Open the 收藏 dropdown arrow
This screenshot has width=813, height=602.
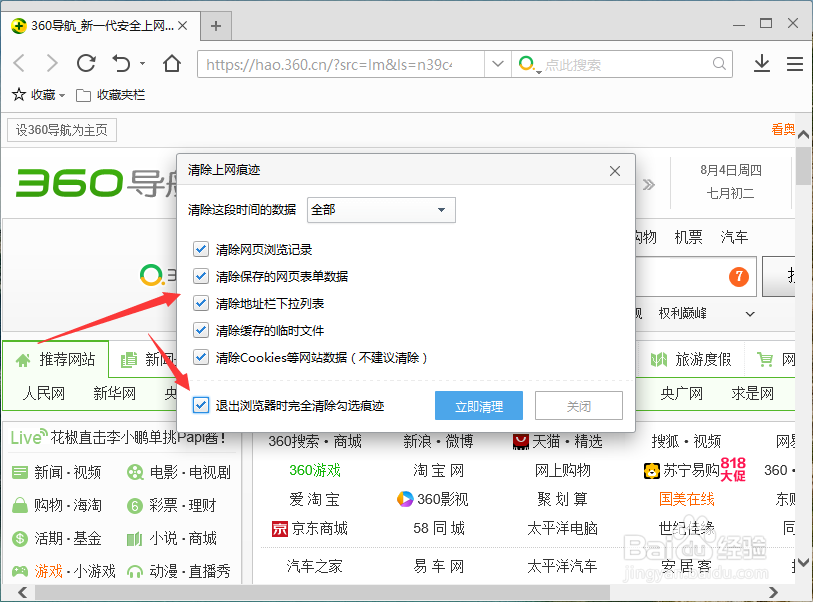[x=62, y=95]
